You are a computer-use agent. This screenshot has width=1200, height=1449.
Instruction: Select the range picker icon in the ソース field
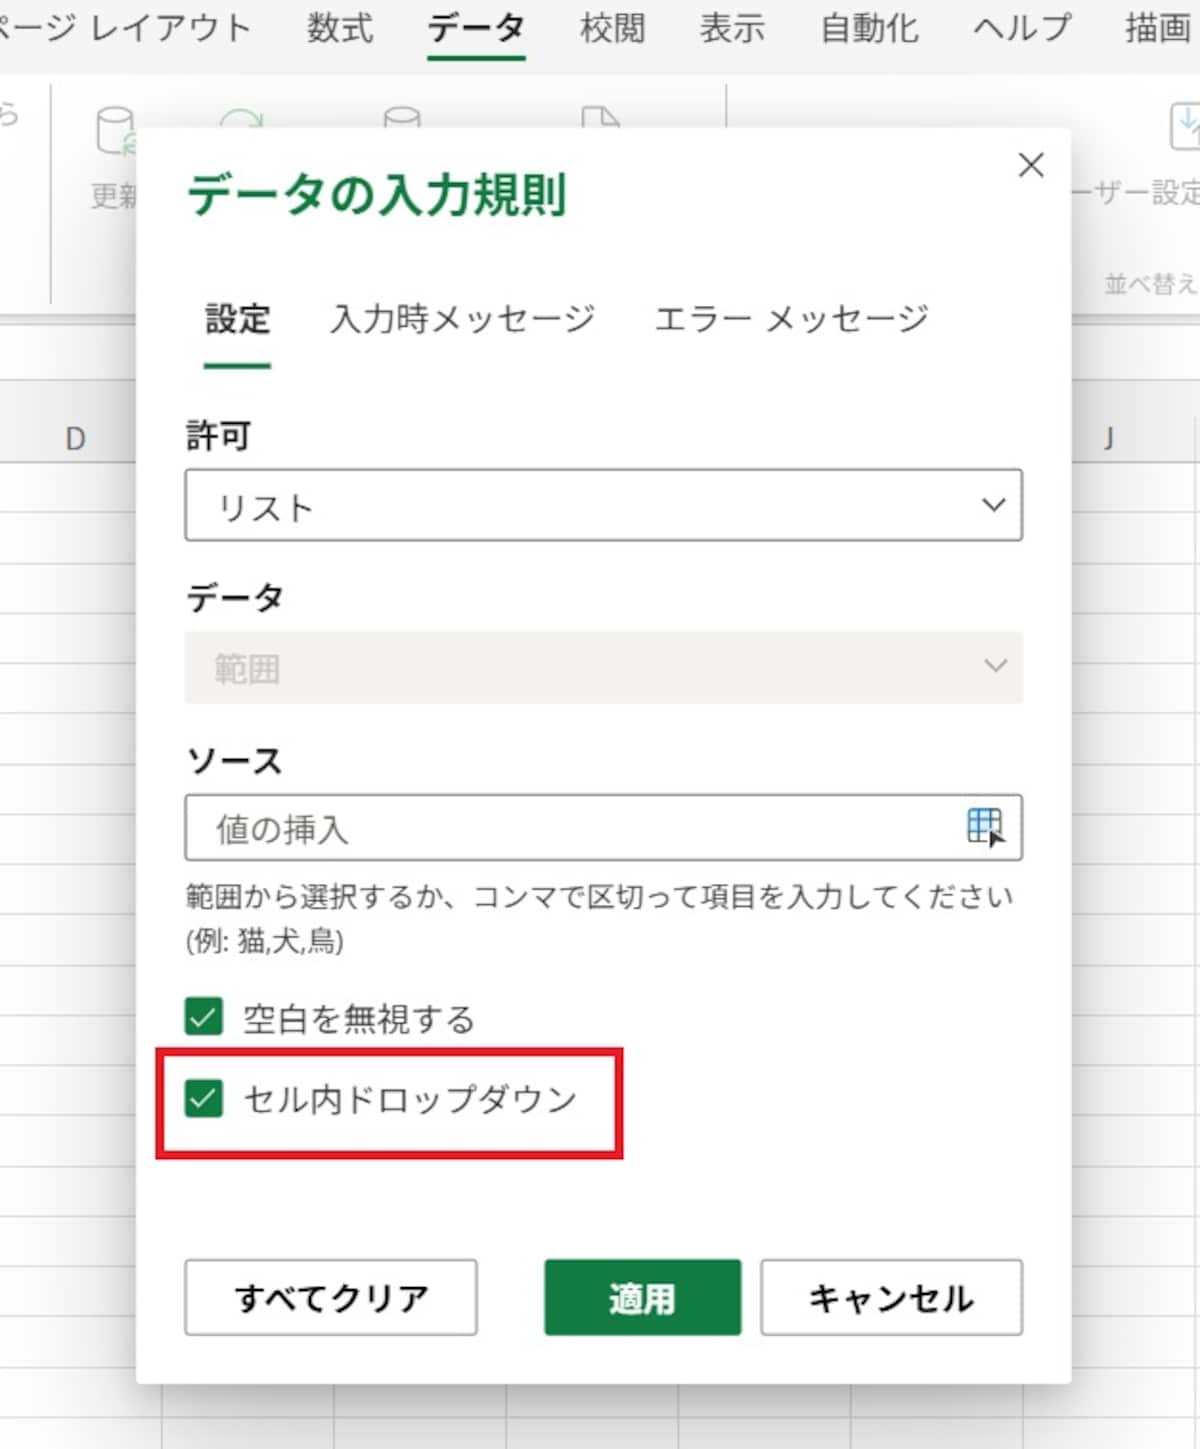(985, 827)
